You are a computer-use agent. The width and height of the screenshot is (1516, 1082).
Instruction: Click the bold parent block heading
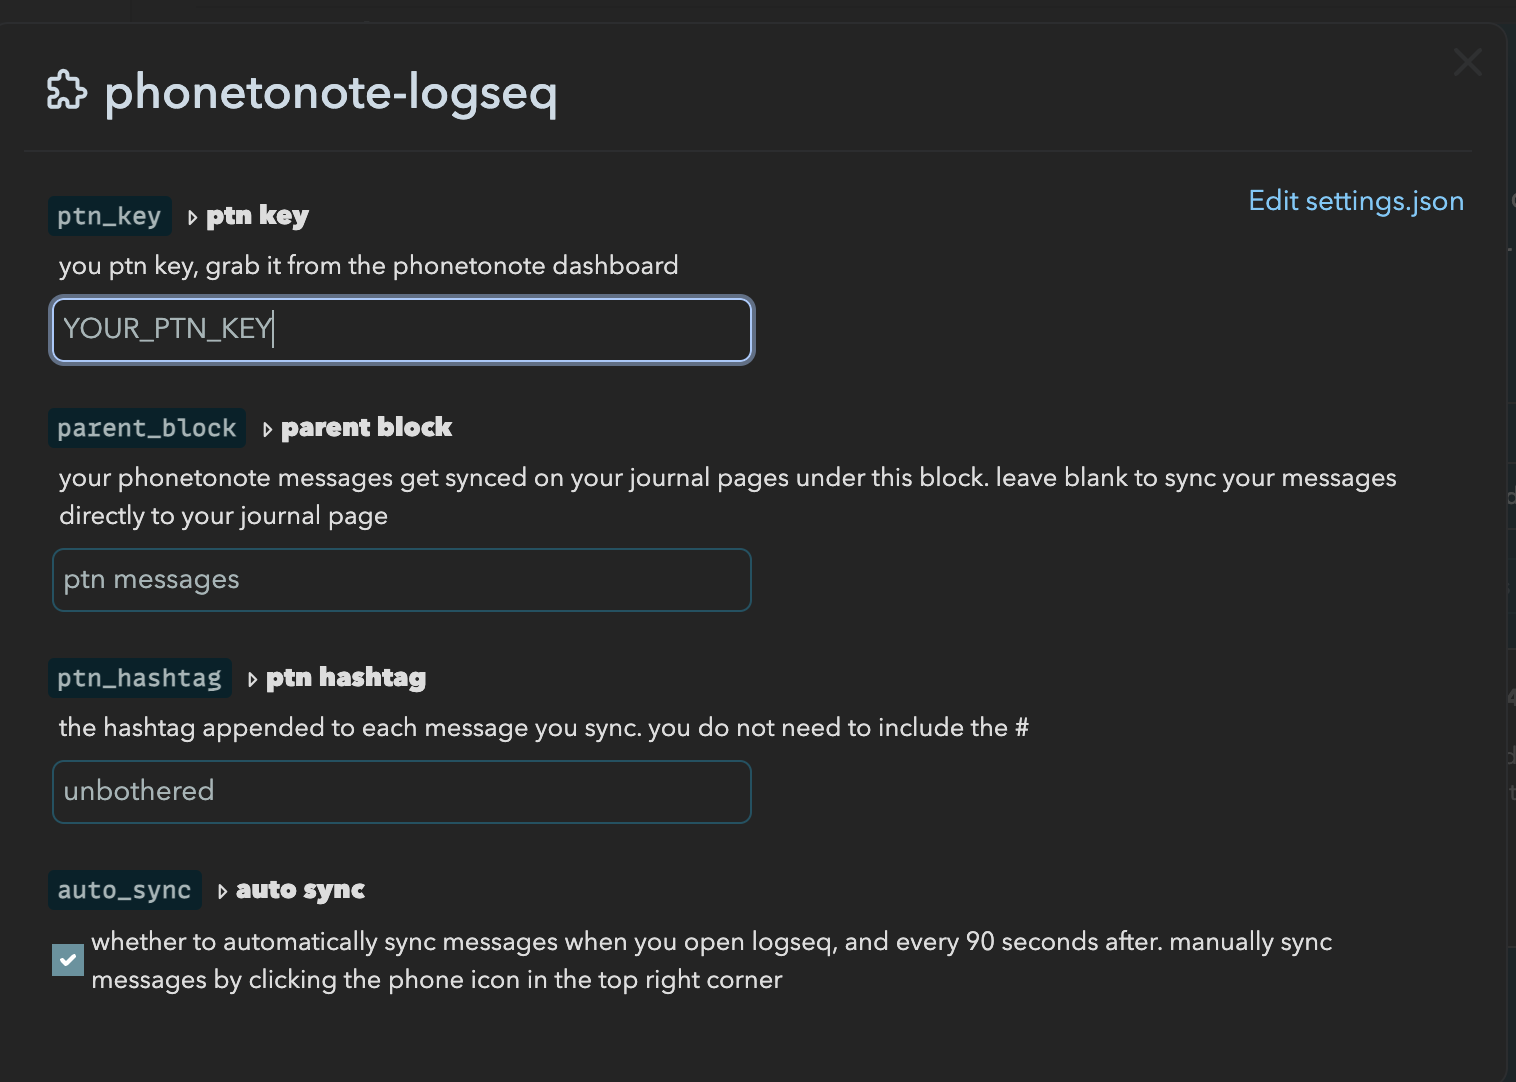tap(366, 428)
